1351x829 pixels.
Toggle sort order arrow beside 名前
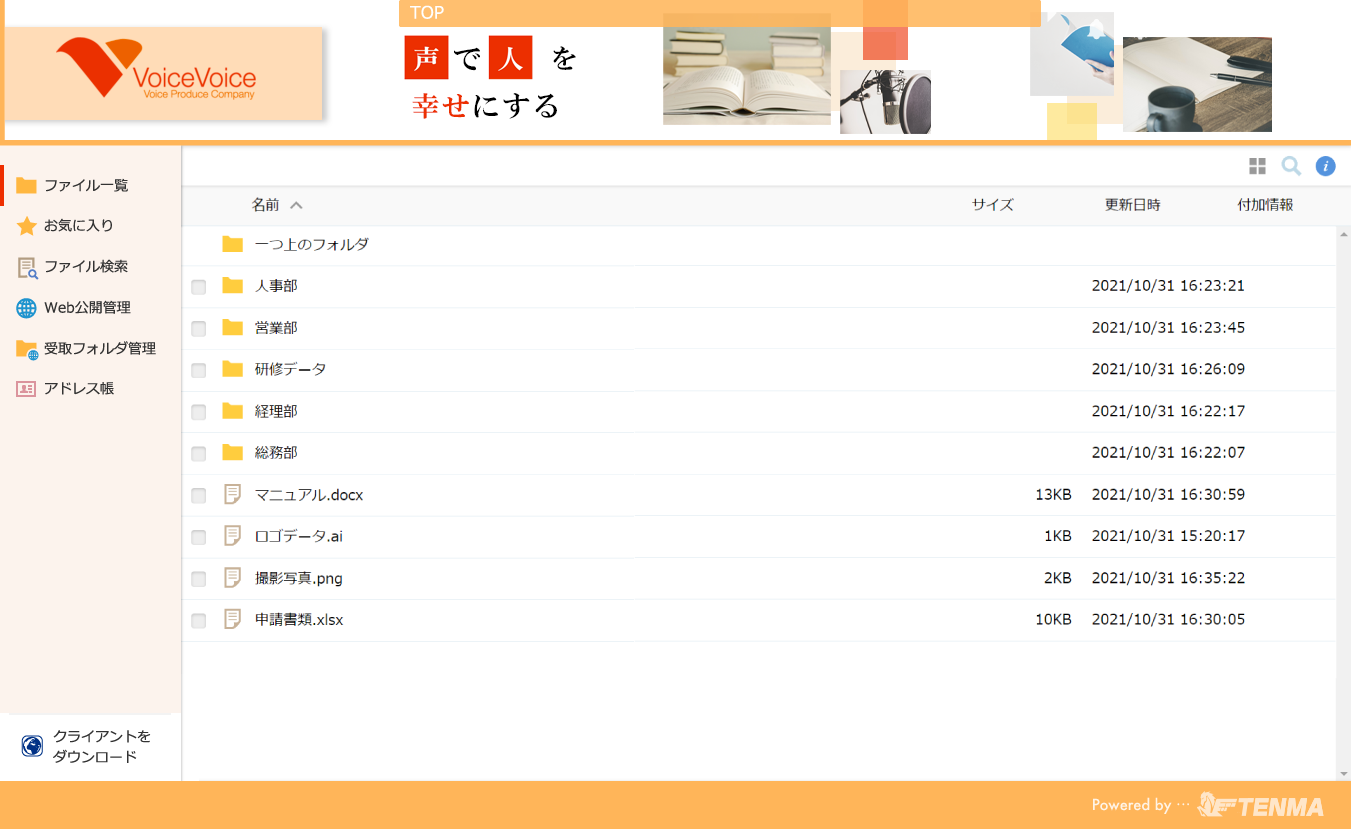[296, 205]
